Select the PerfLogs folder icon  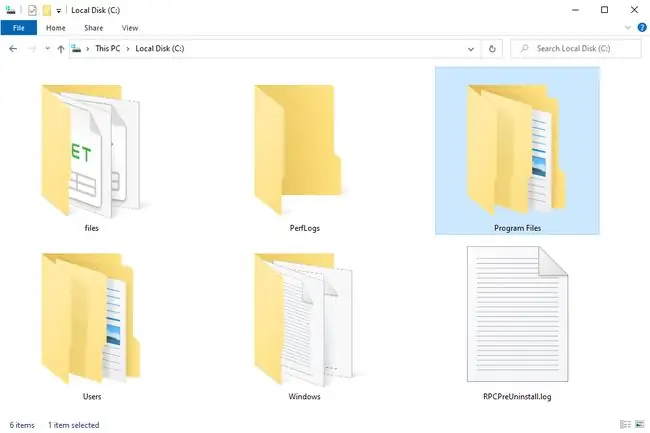298,149
